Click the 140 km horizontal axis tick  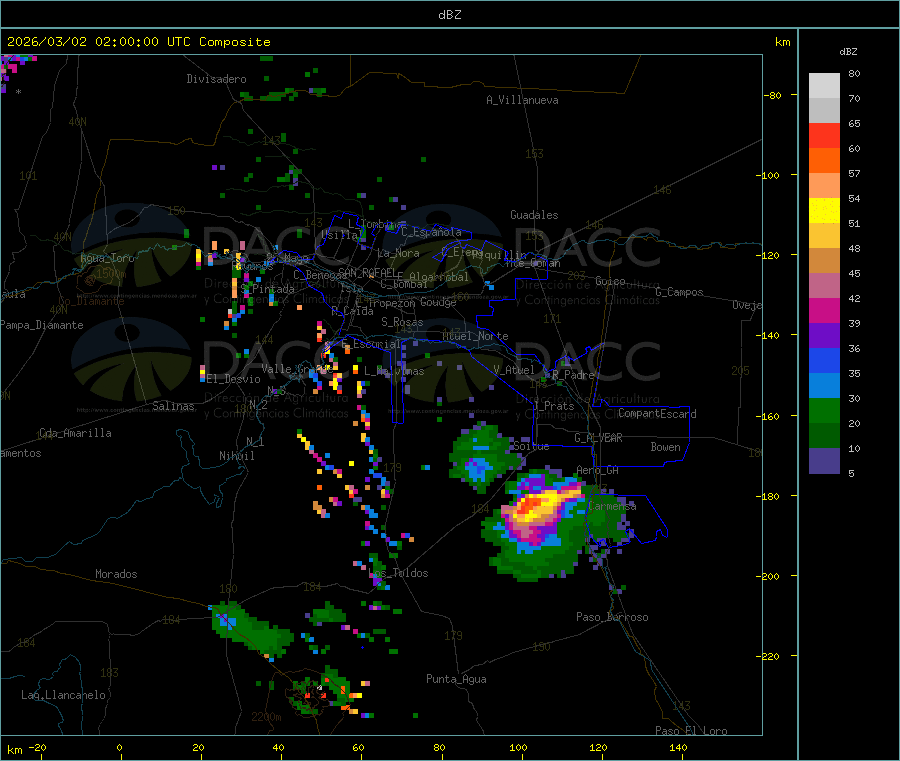point(678,747)
